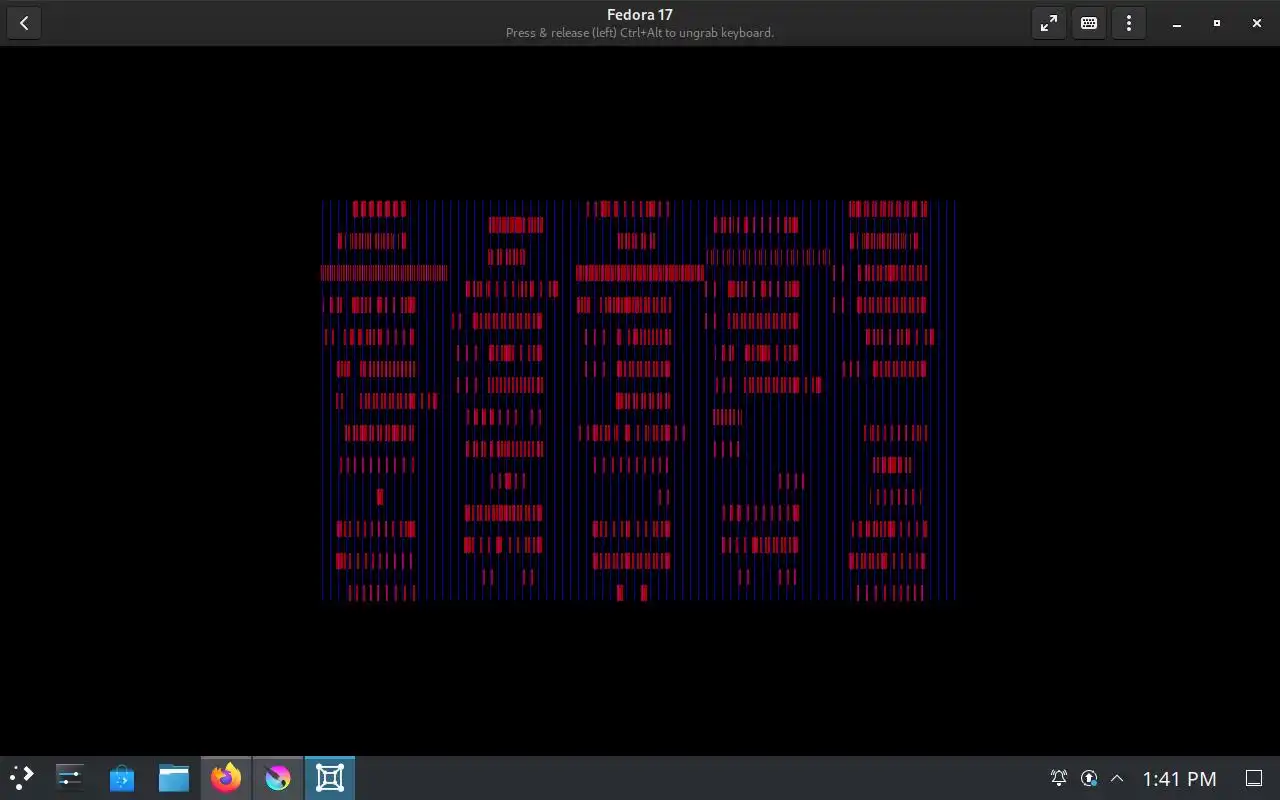Switch to the Firefox window in the taskbar
Screen dimensions: 1280x800
226,778
